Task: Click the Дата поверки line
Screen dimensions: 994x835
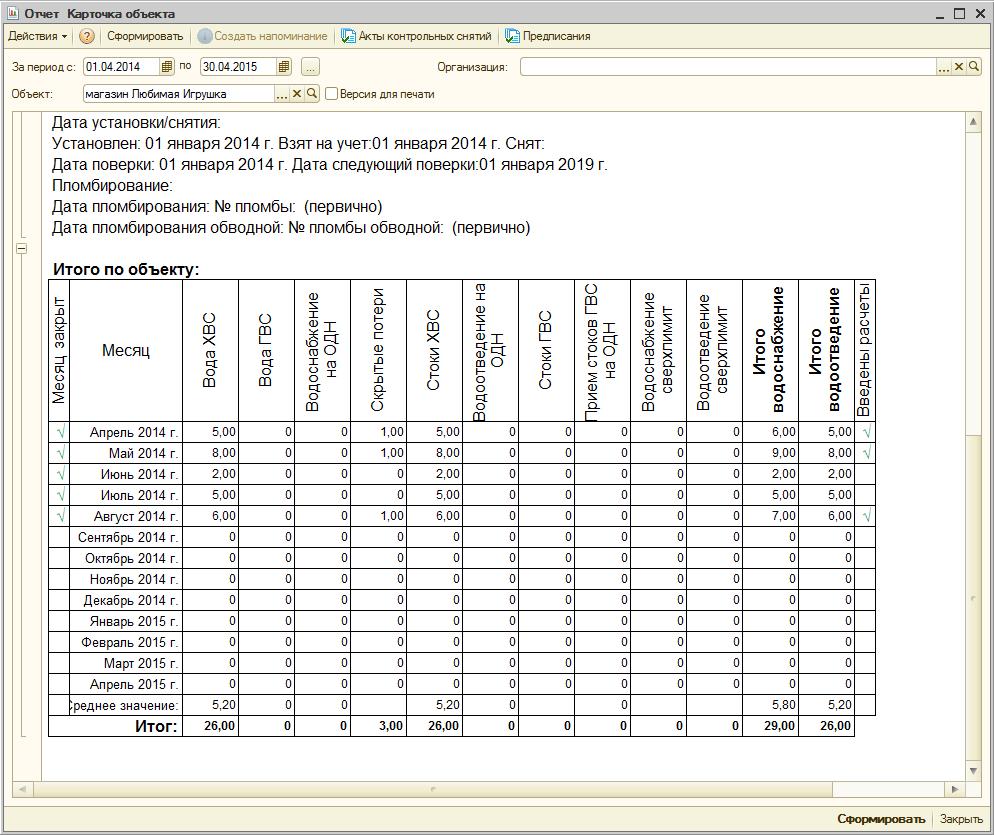Action: (330, 165)
